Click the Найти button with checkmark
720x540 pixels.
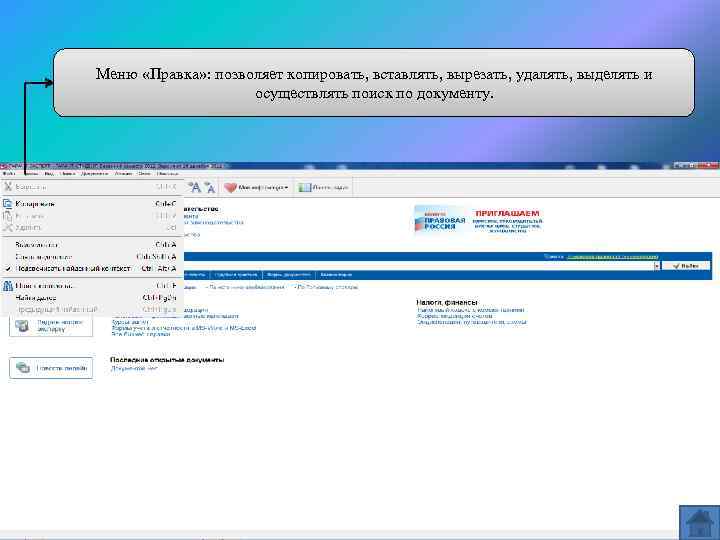pyautogui.click(x=686, y=266)
